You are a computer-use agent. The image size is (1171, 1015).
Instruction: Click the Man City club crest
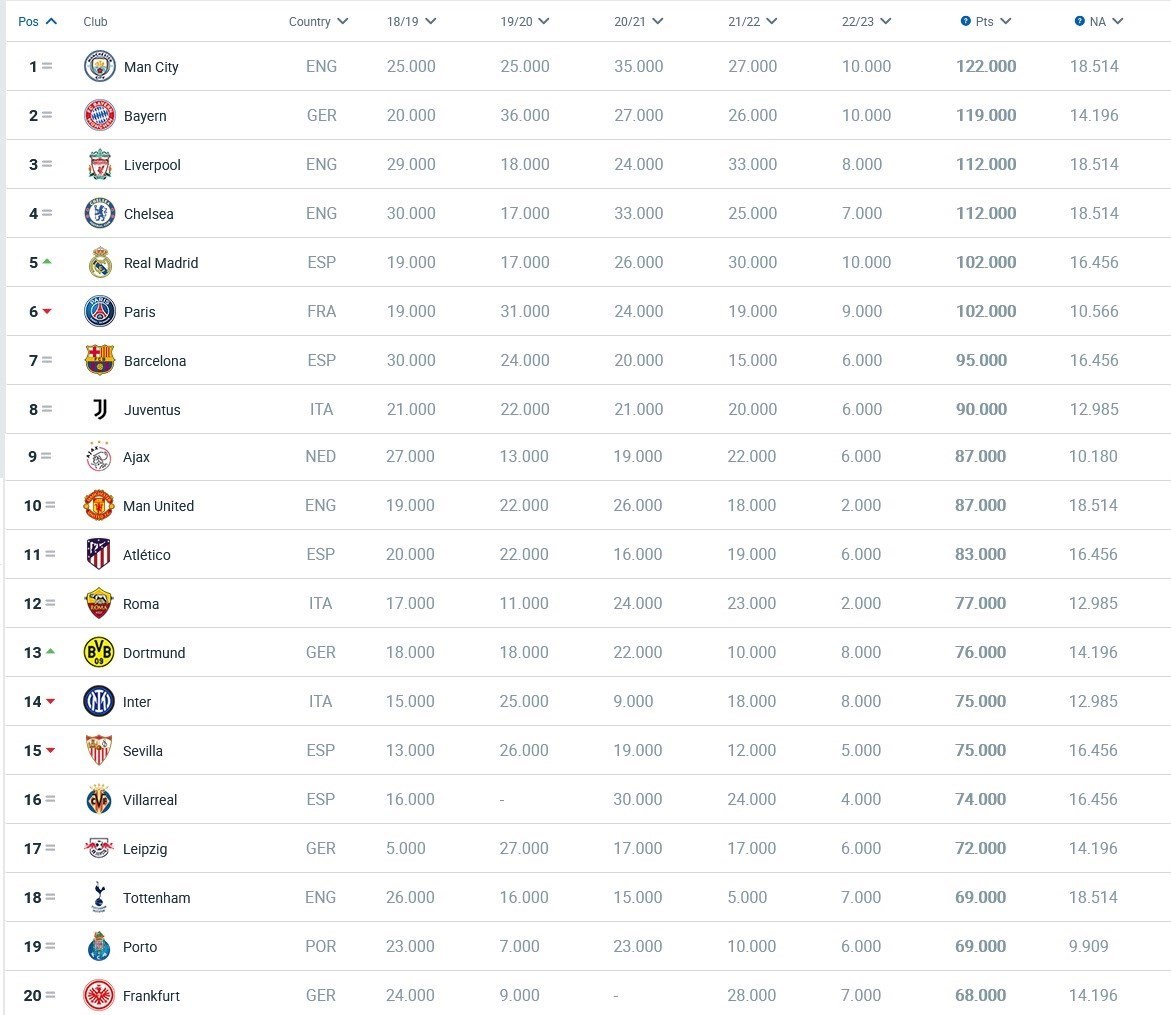(99, 66)
